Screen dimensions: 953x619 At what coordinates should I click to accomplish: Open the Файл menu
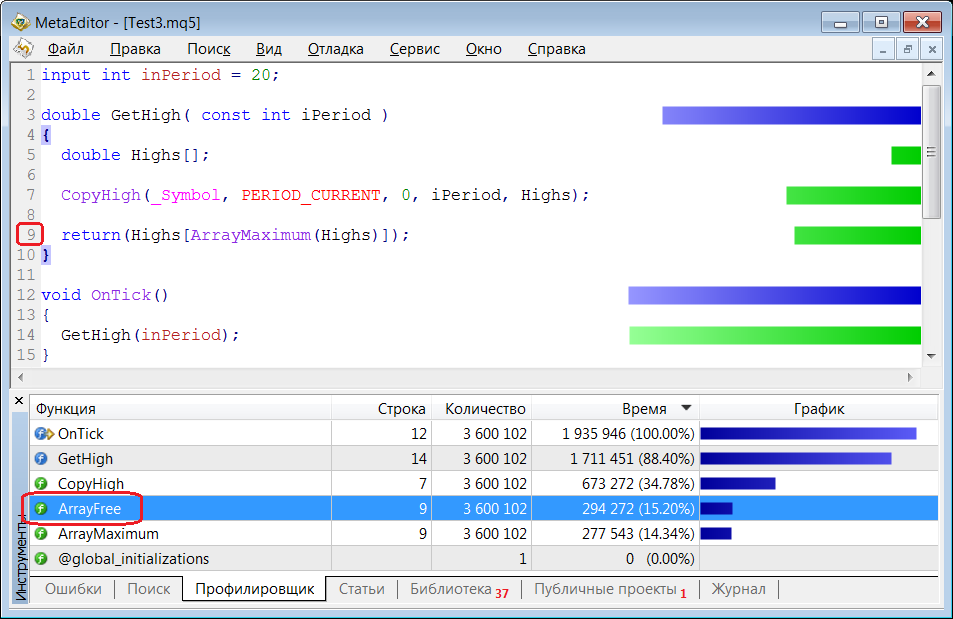pyautogui.click(x=66, y=49)
